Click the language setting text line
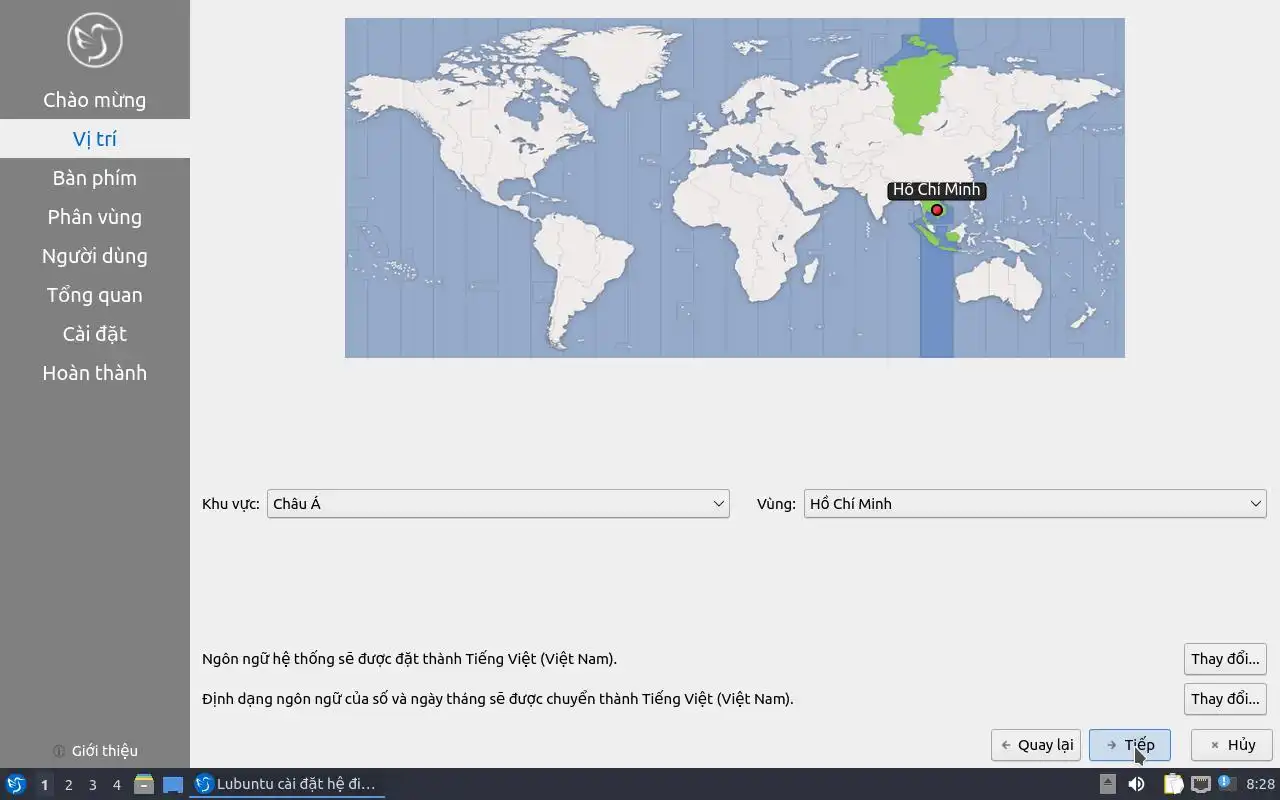 [x=409, y=659]
